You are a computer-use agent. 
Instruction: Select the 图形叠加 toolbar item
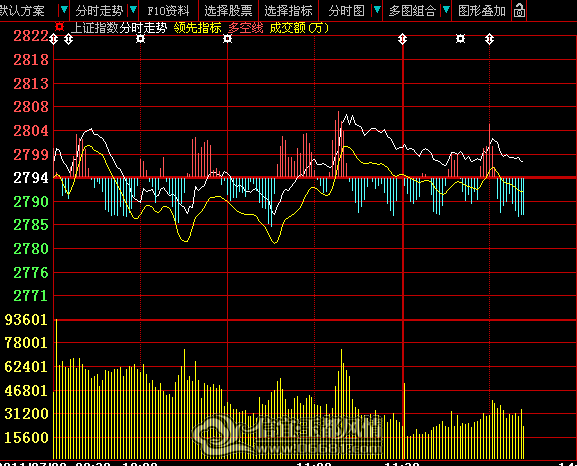coord(482,11)
